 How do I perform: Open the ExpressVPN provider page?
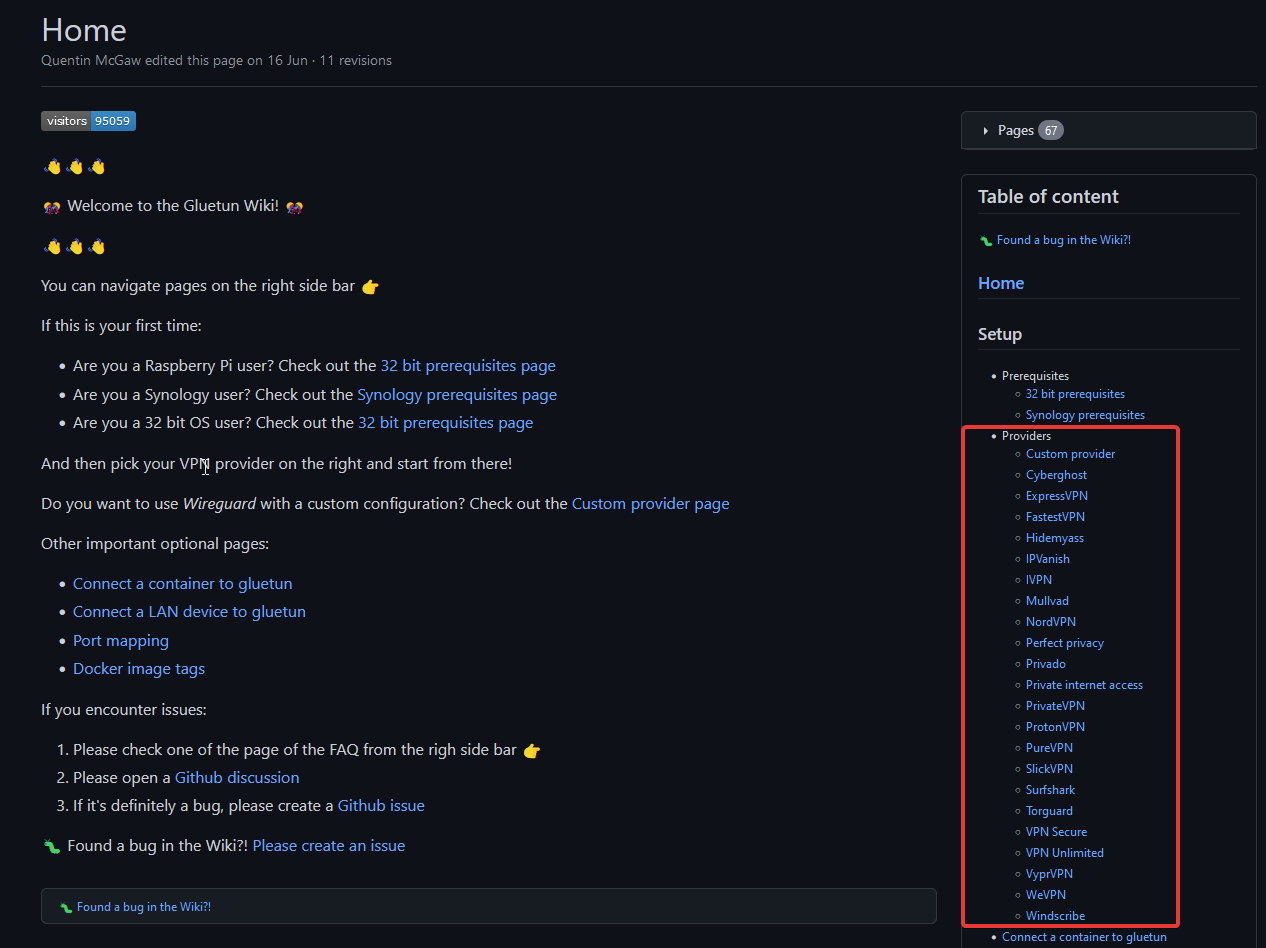pos(1057,496)
